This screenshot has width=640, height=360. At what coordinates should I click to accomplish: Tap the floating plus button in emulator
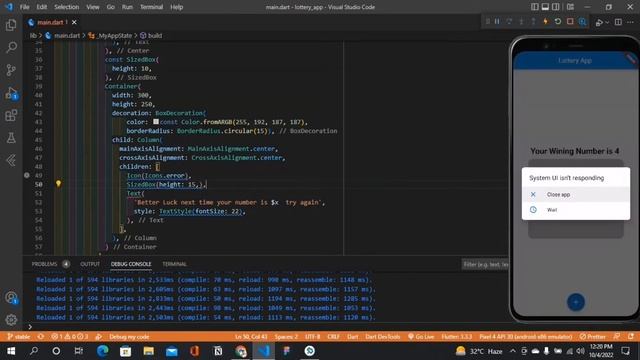coord(576,302)
